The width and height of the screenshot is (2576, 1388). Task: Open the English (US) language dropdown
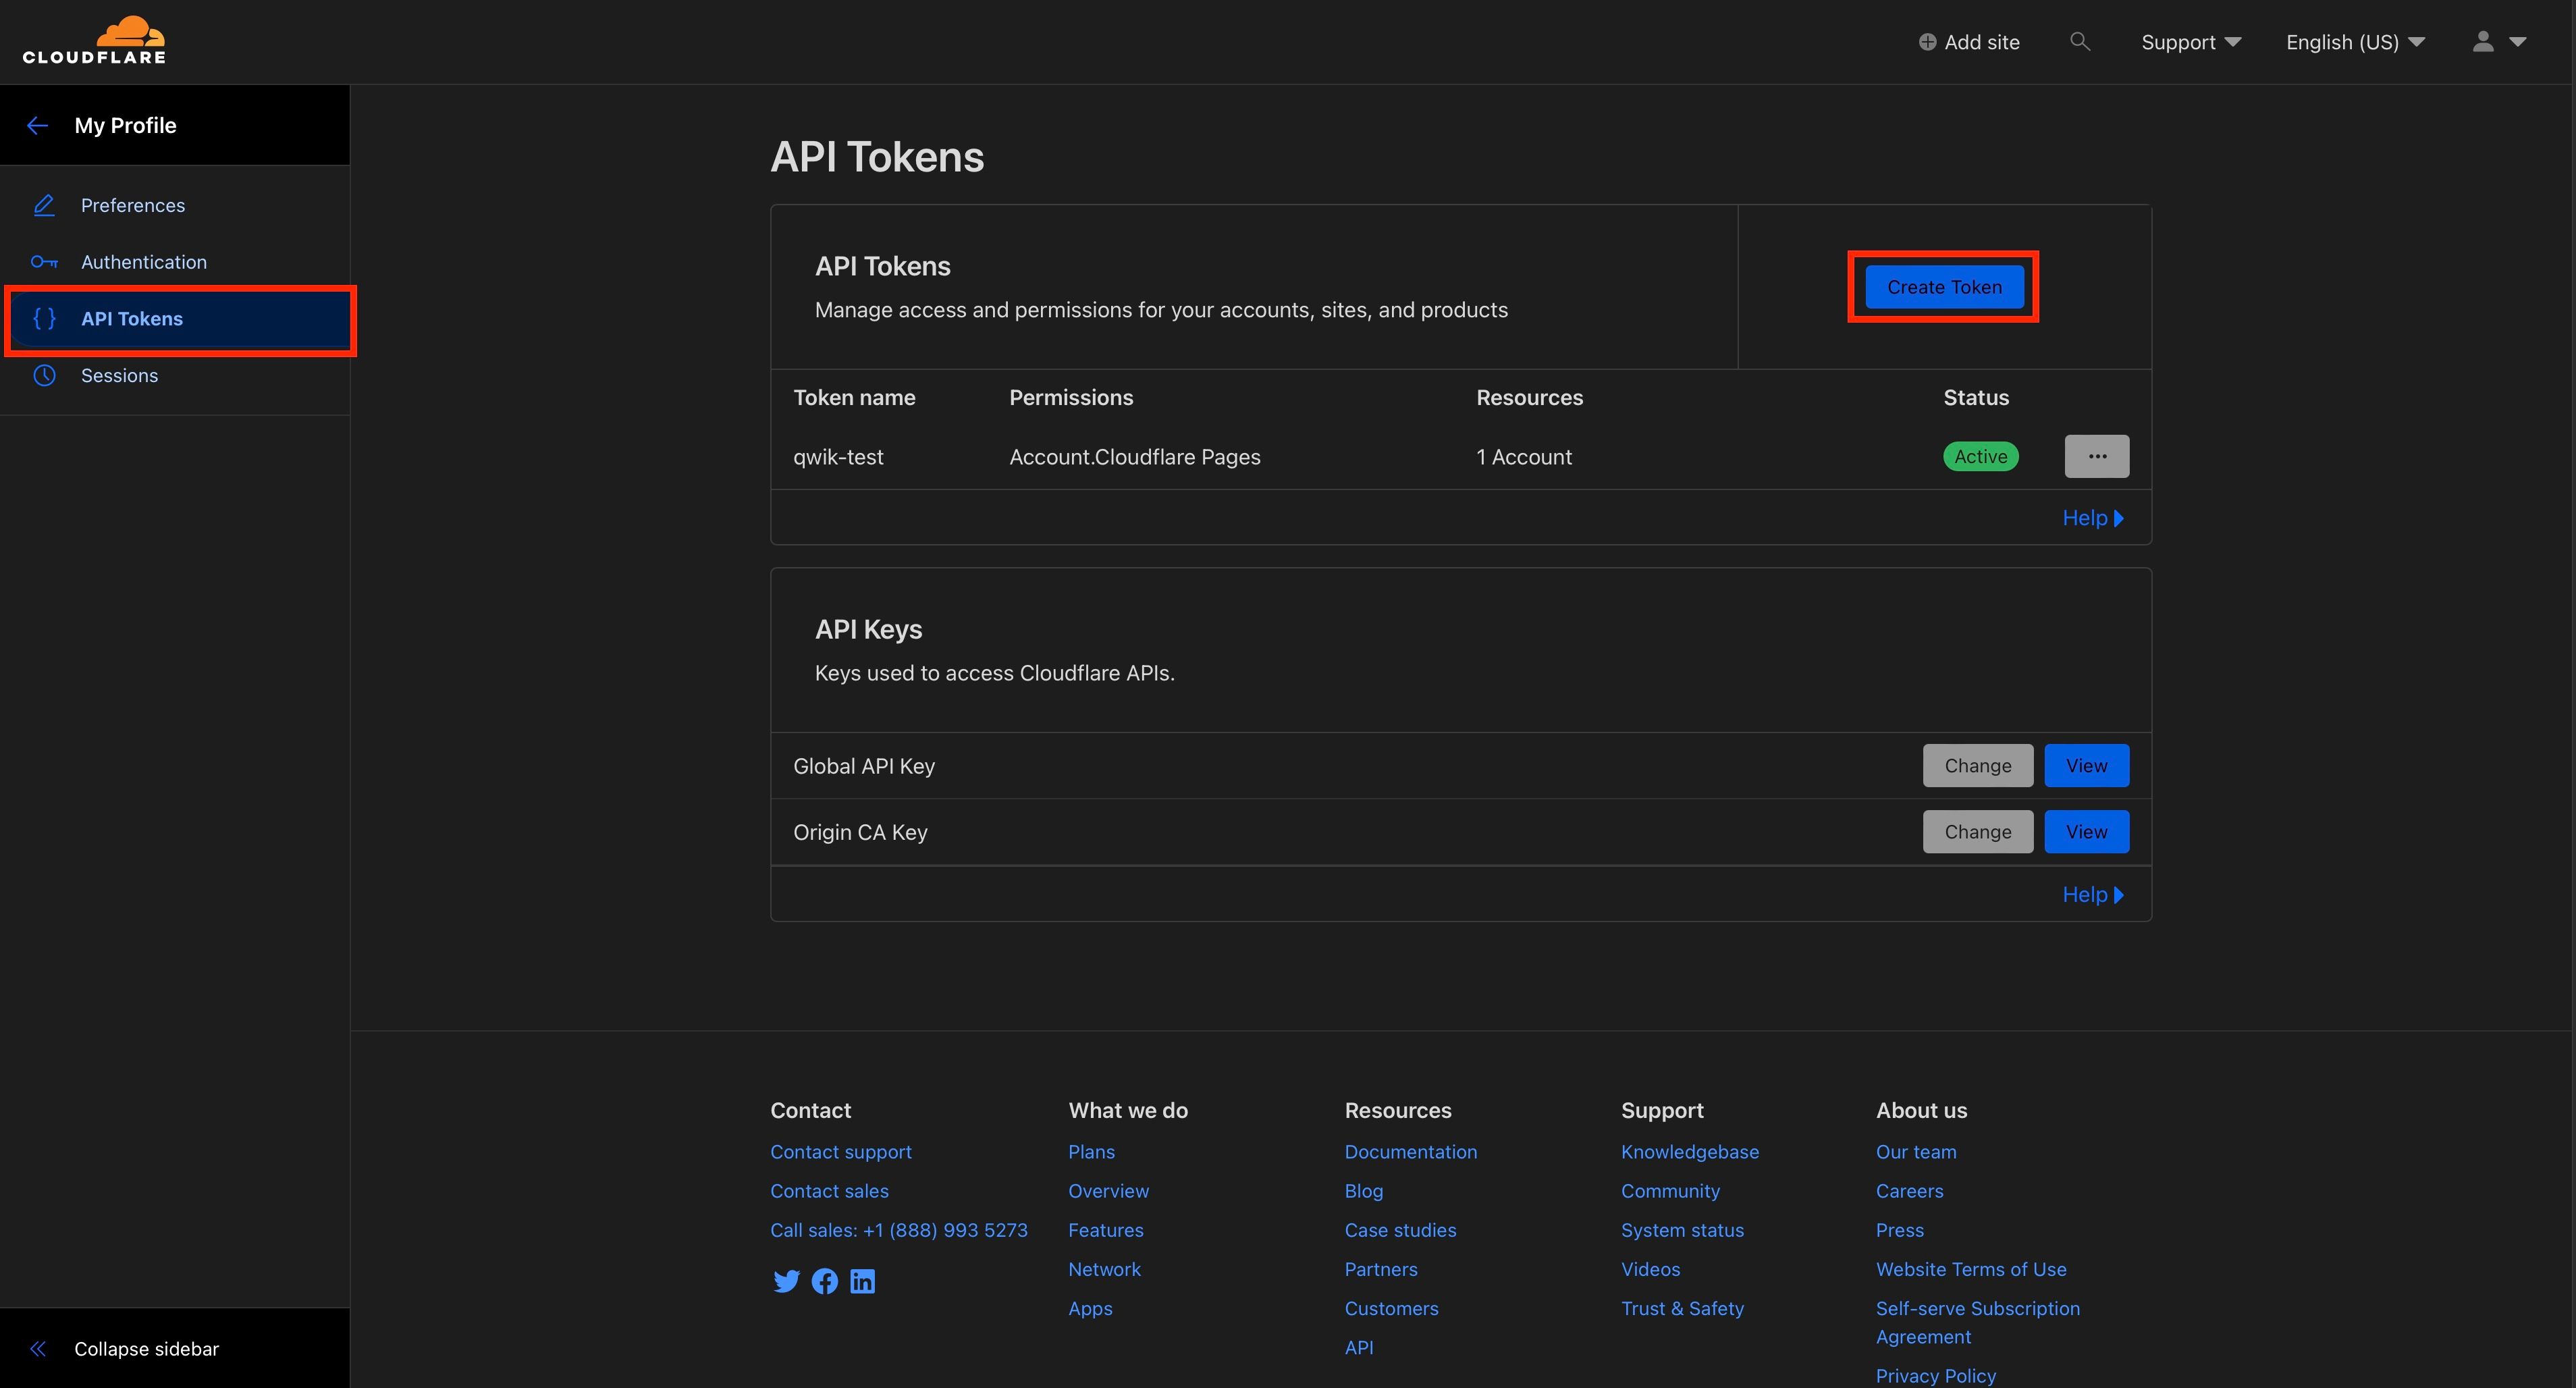(2355, 42)
